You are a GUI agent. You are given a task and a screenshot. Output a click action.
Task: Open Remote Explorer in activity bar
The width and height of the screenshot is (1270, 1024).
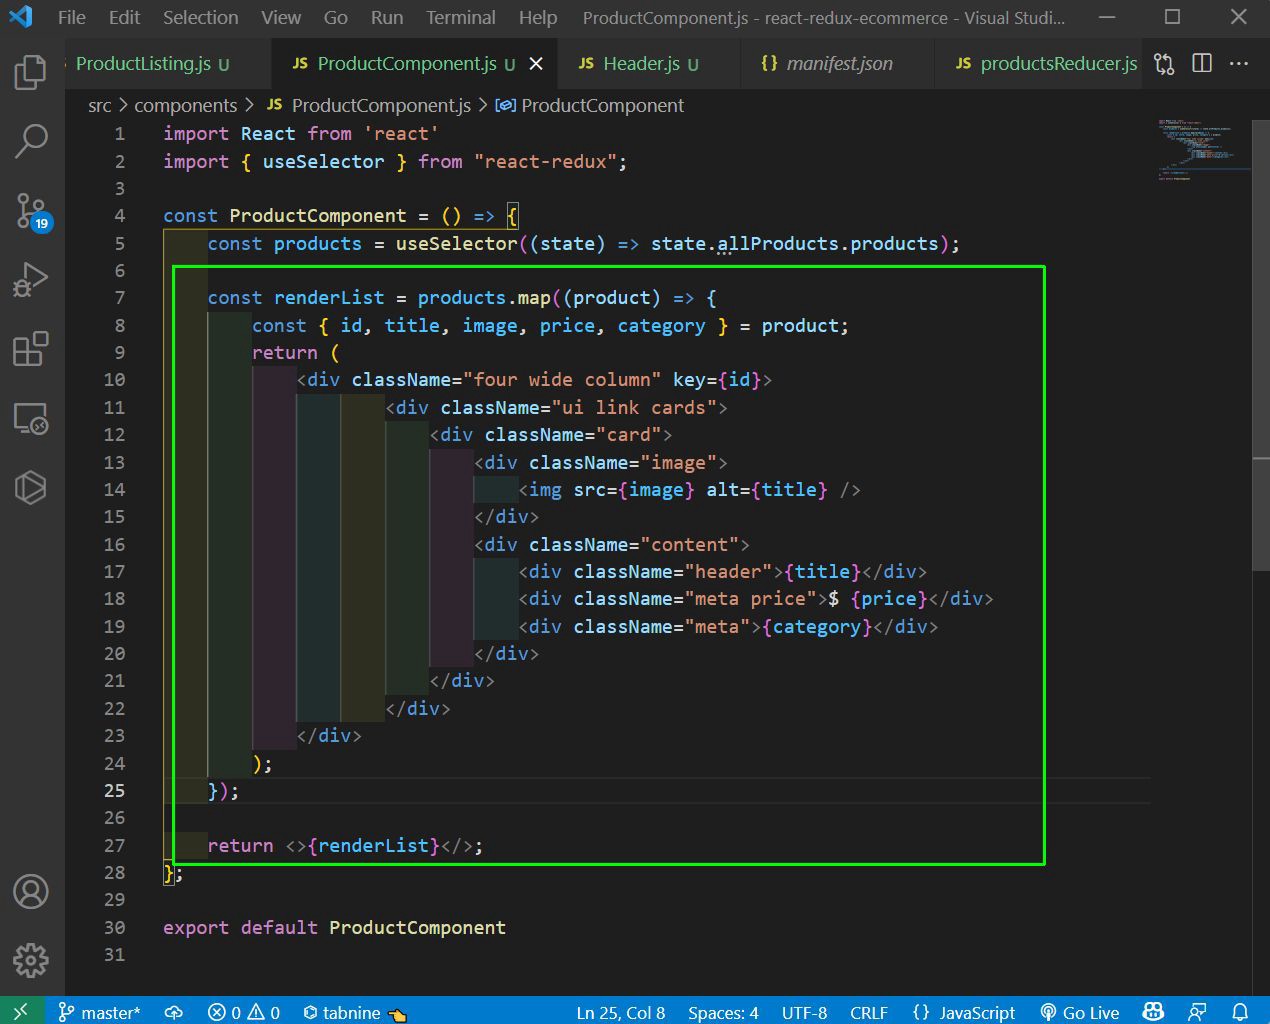[31, 418]
